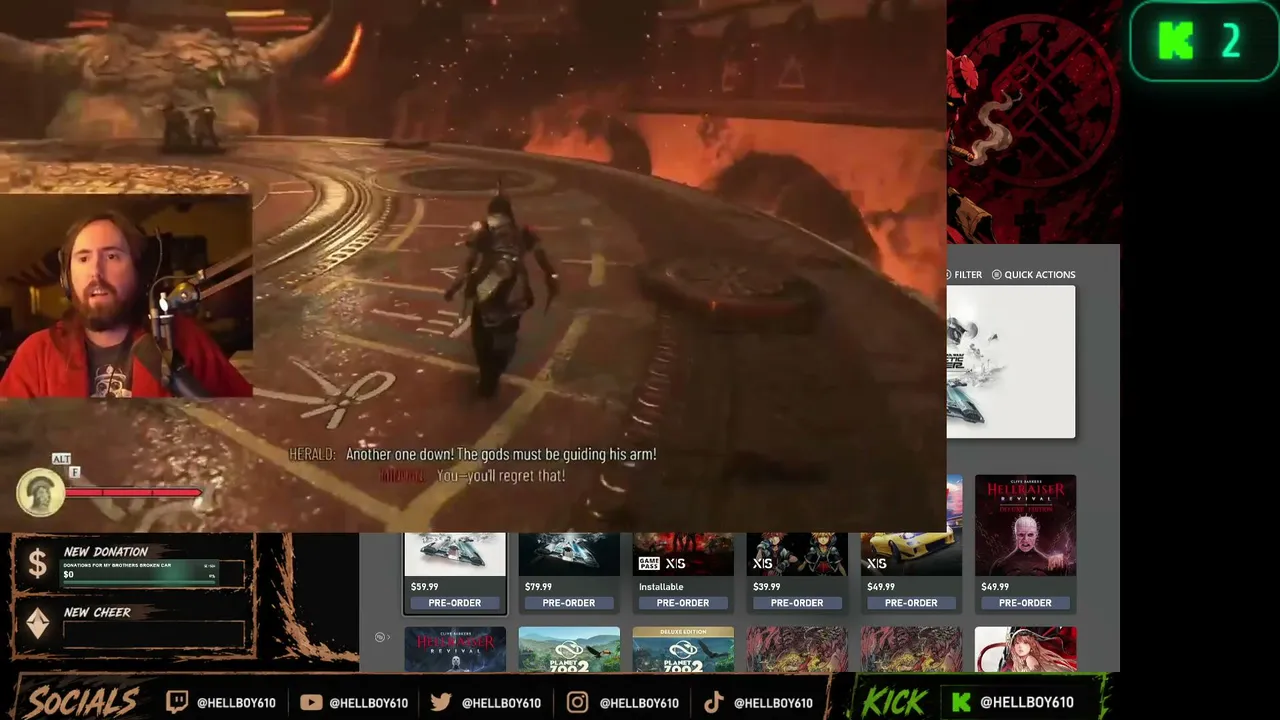Click the Twitter bird icon
Screen dimensions: 1280x720
(x=441, y=702)
